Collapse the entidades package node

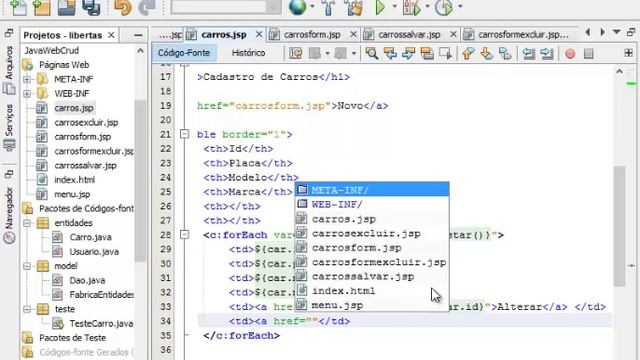pos(27,223)
